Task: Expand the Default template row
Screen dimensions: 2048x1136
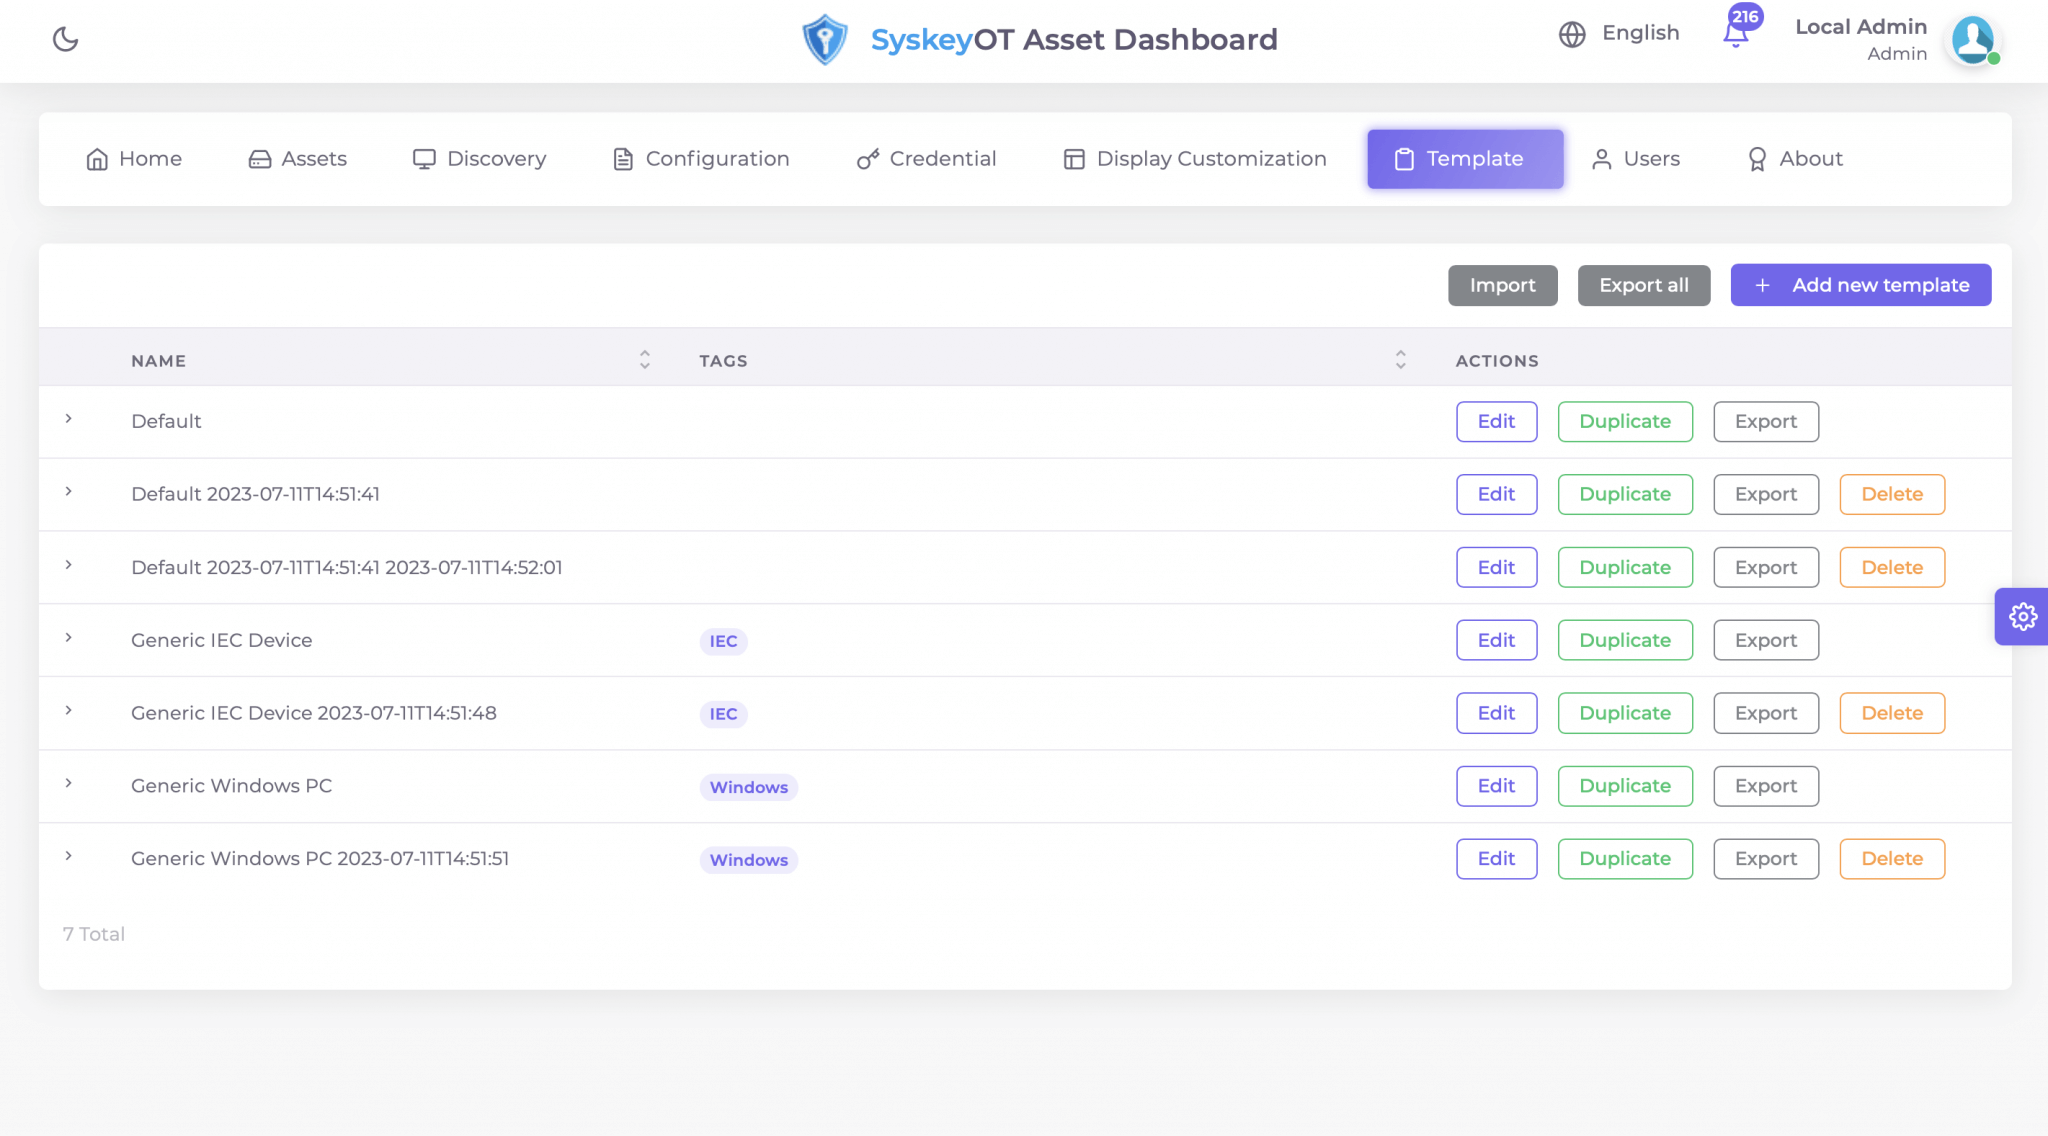Action: [68, 420]
